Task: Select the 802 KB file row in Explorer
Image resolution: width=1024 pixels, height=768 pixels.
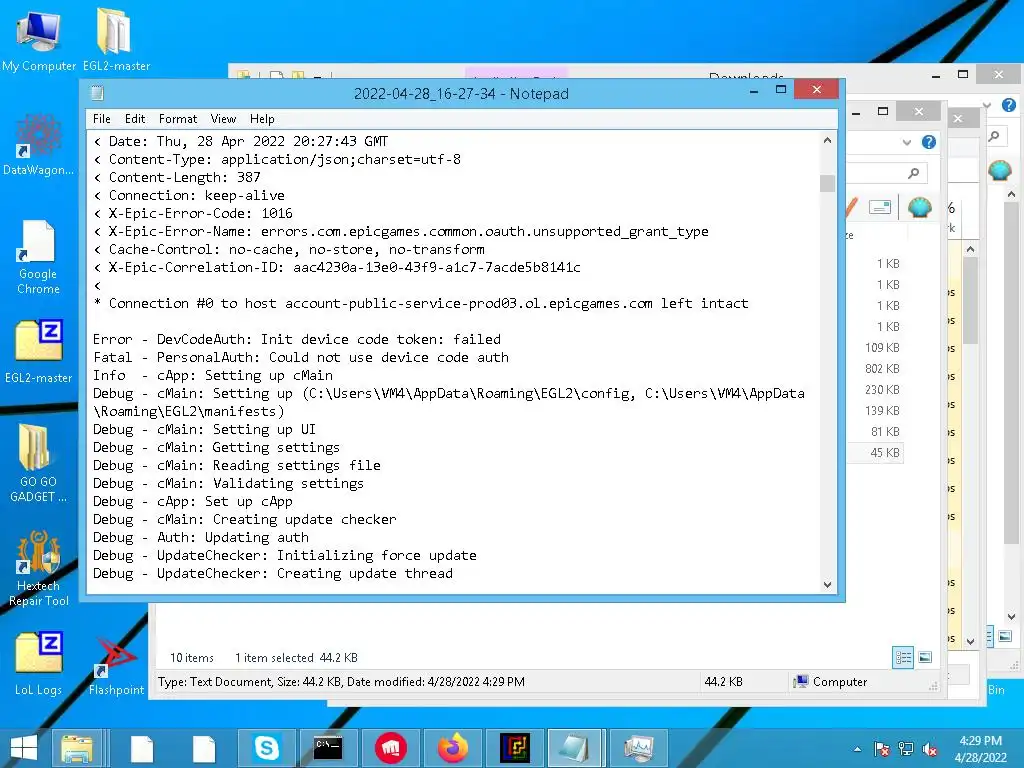Action: [x=875, y=368]
